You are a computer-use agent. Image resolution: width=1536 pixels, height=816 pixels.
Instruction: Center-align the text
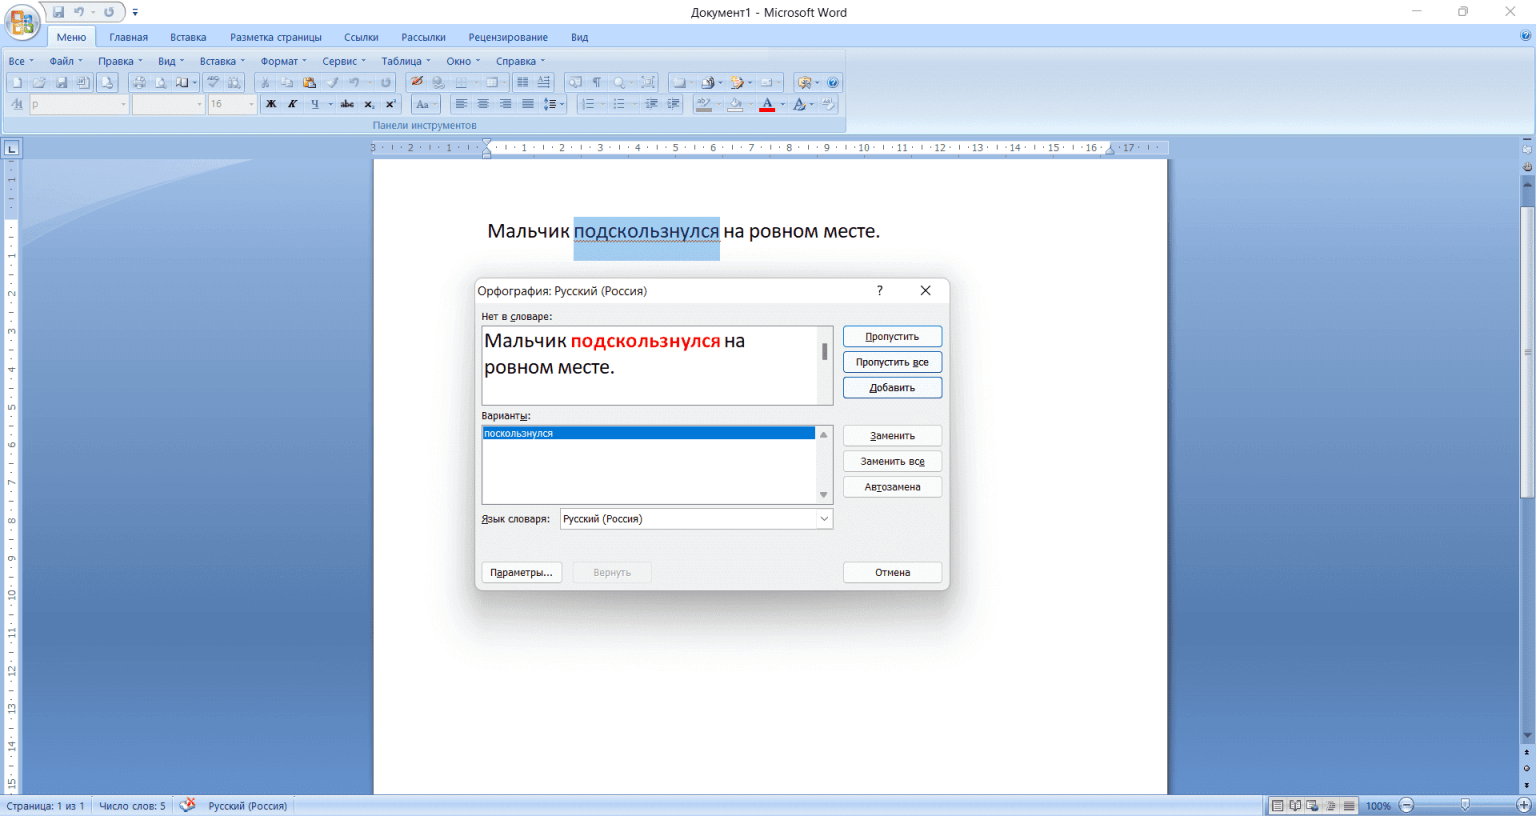[x=483, y=104]
